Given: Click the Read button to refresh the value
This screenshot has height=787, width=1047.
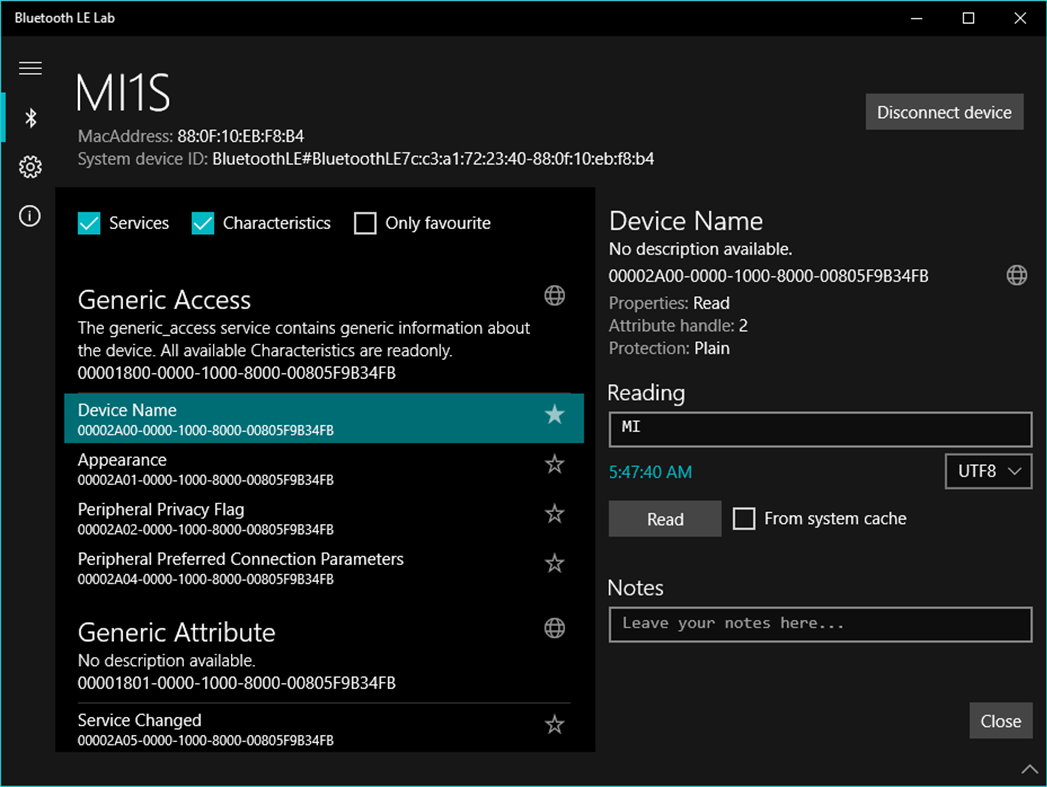Looking at the screenshot, I should (x=664, y=518).
